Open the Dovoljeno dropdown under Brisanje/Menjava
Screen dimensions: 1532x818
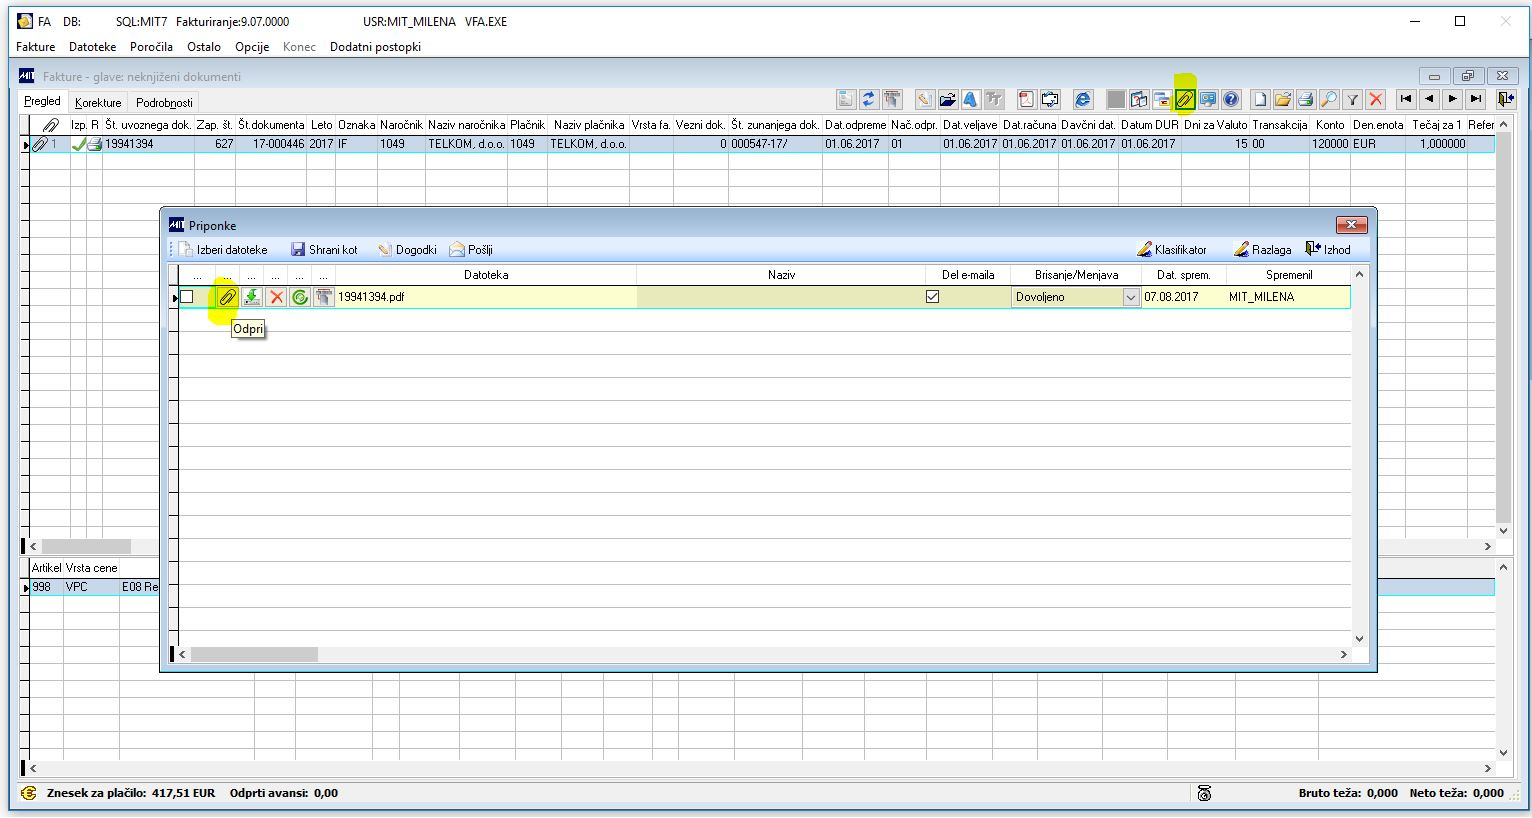tap(1130, 296)
